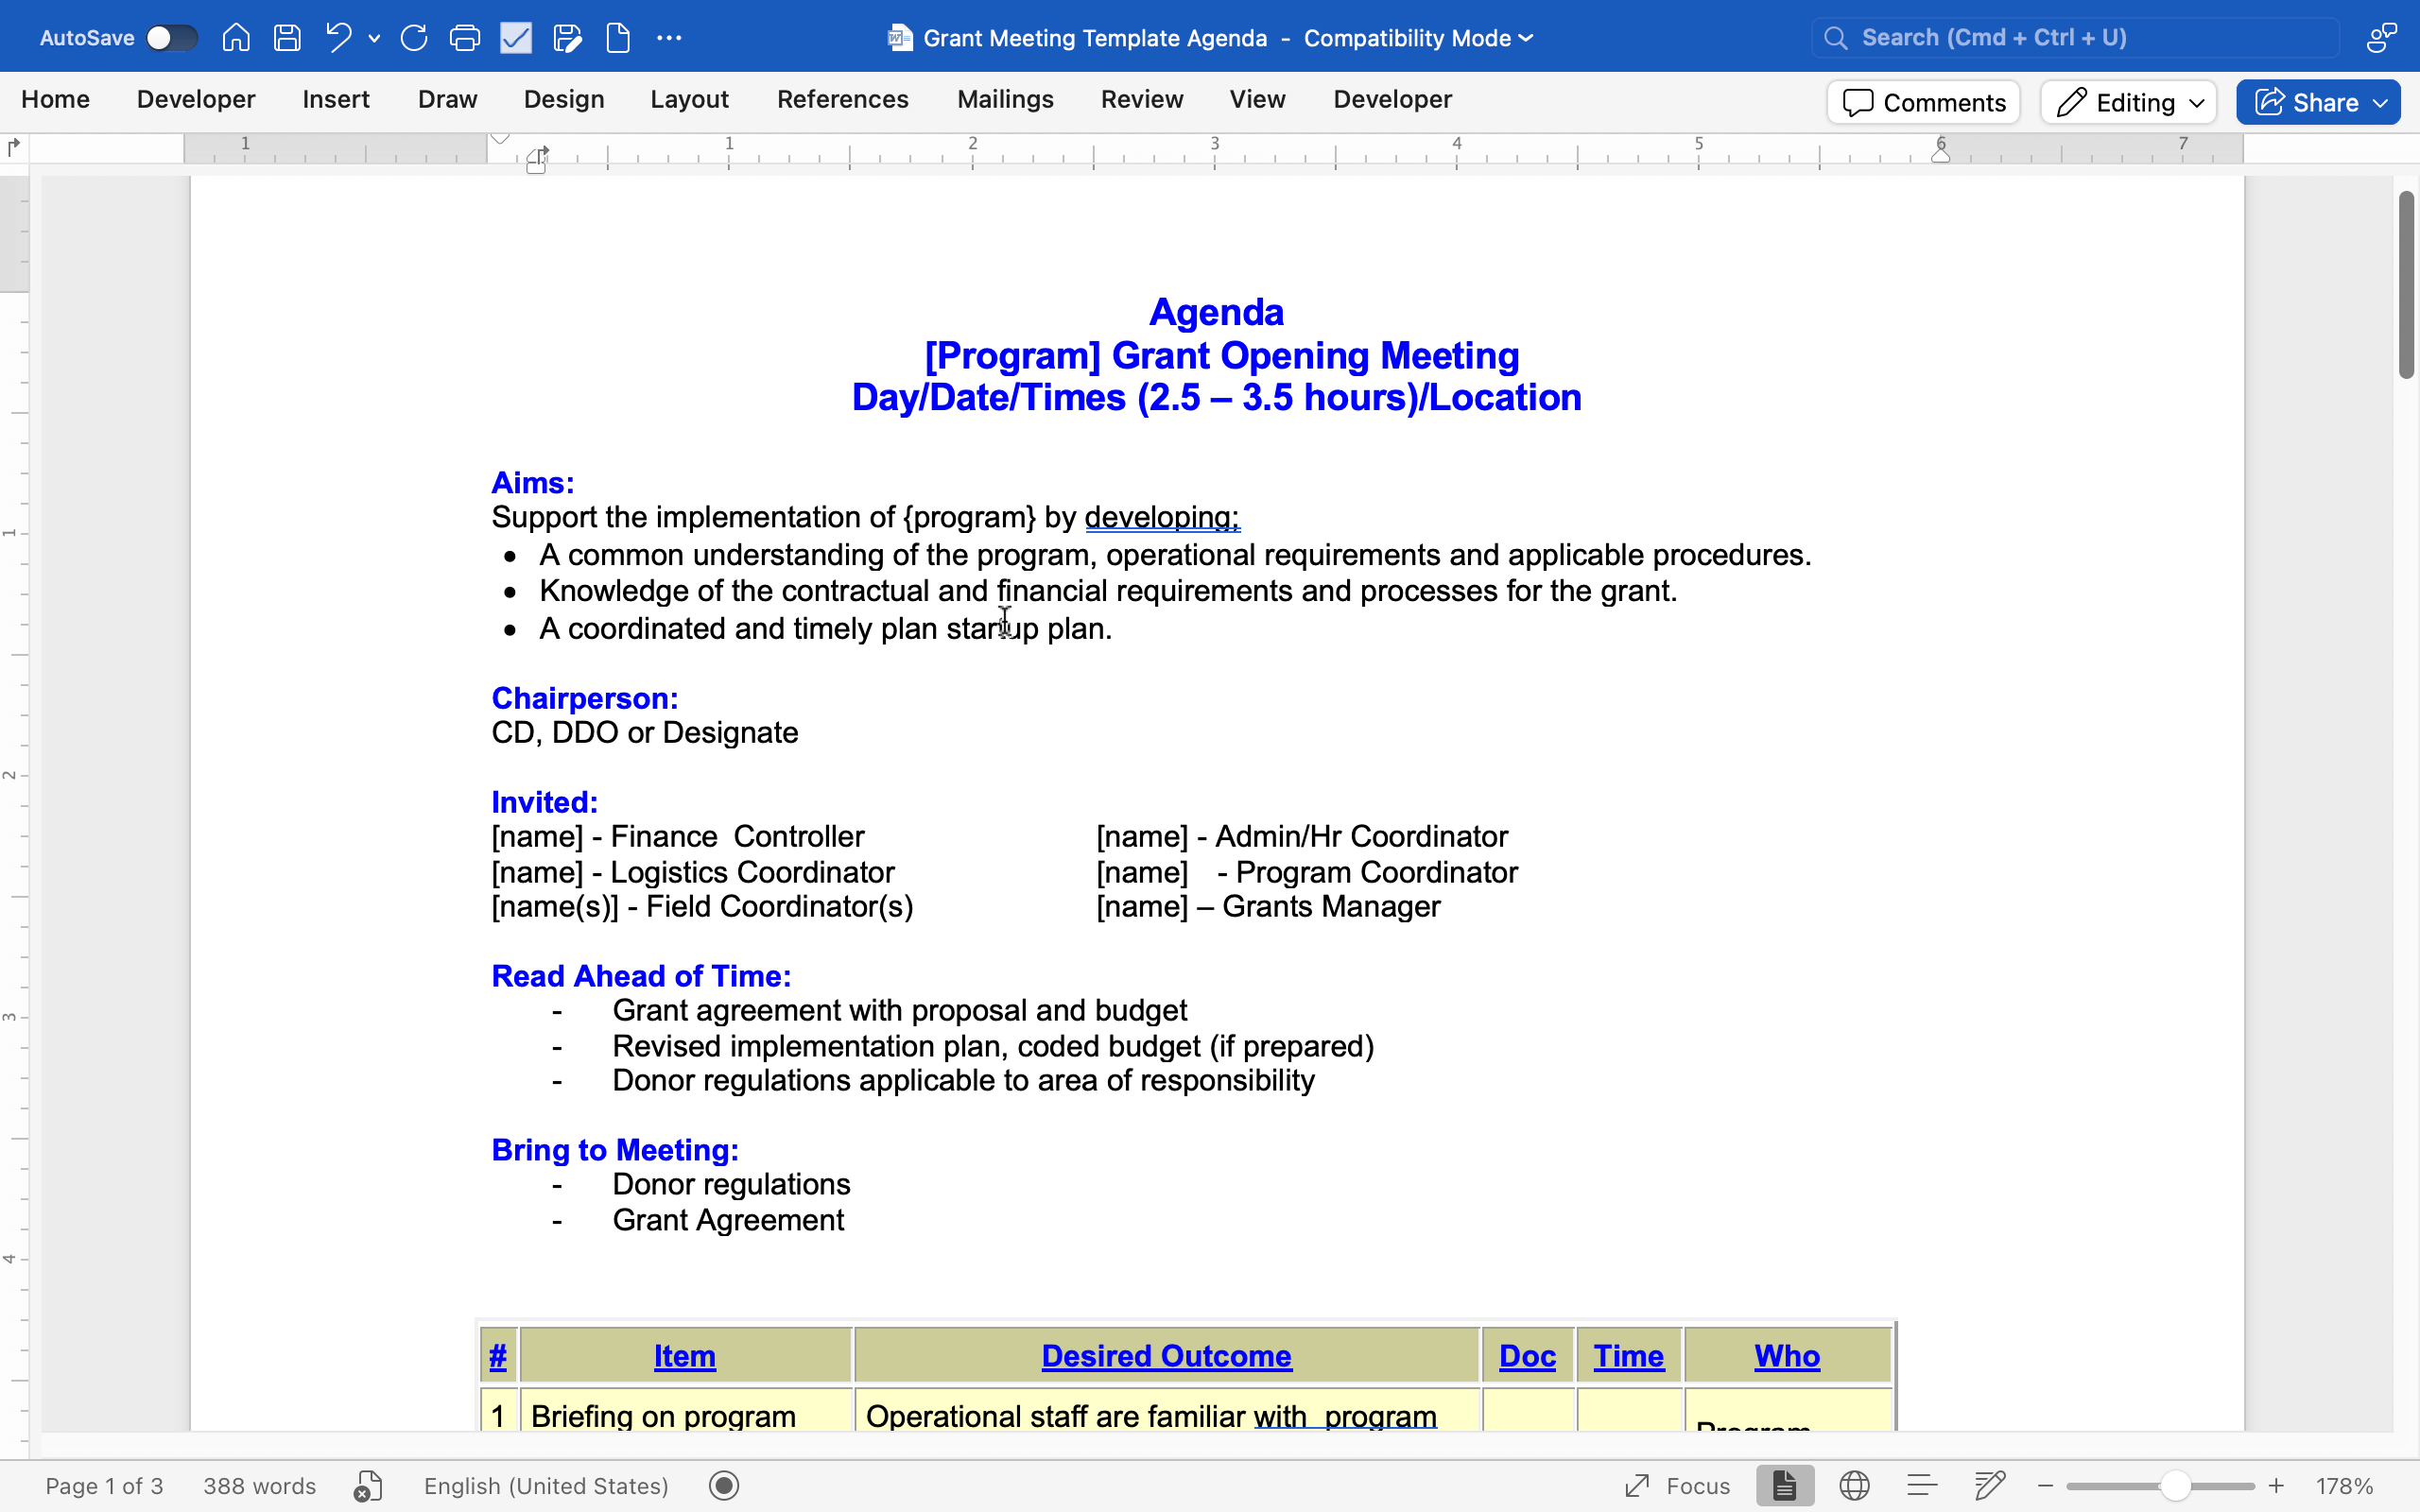
Task: Click the New blank document icon
Action: pos(618,38)
